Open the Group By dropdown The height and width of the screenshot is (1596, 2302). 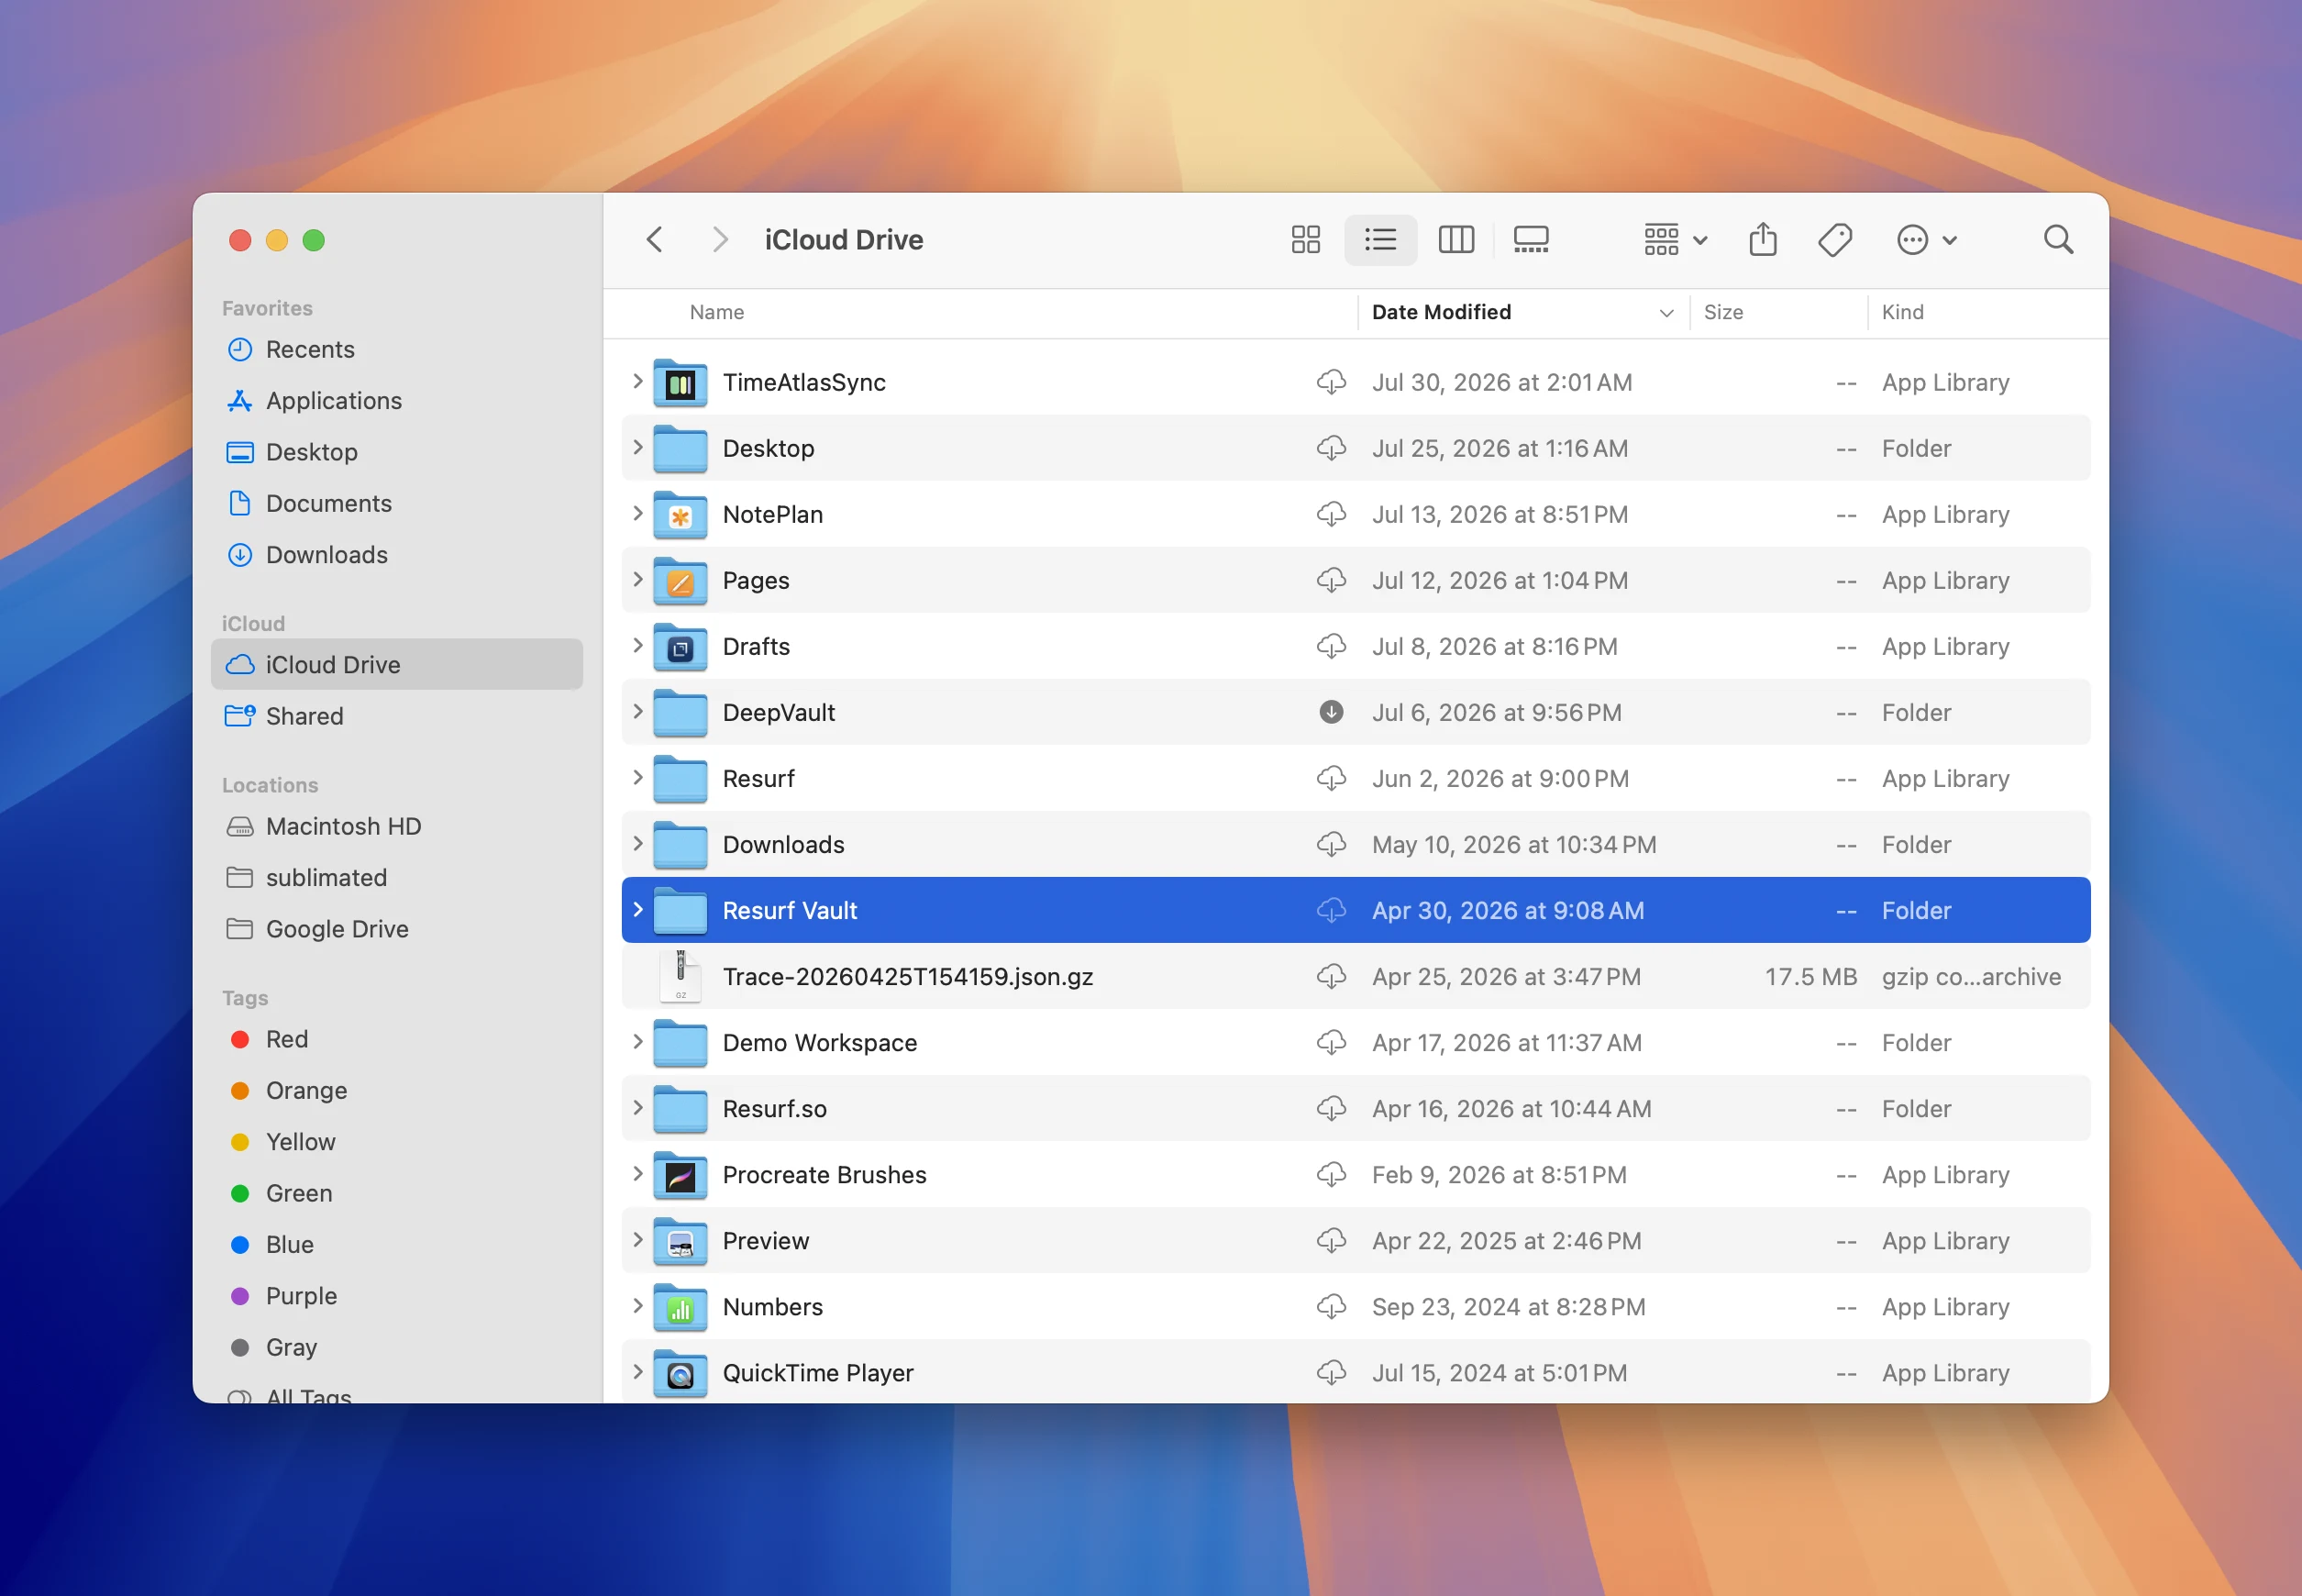(1675, 240)
